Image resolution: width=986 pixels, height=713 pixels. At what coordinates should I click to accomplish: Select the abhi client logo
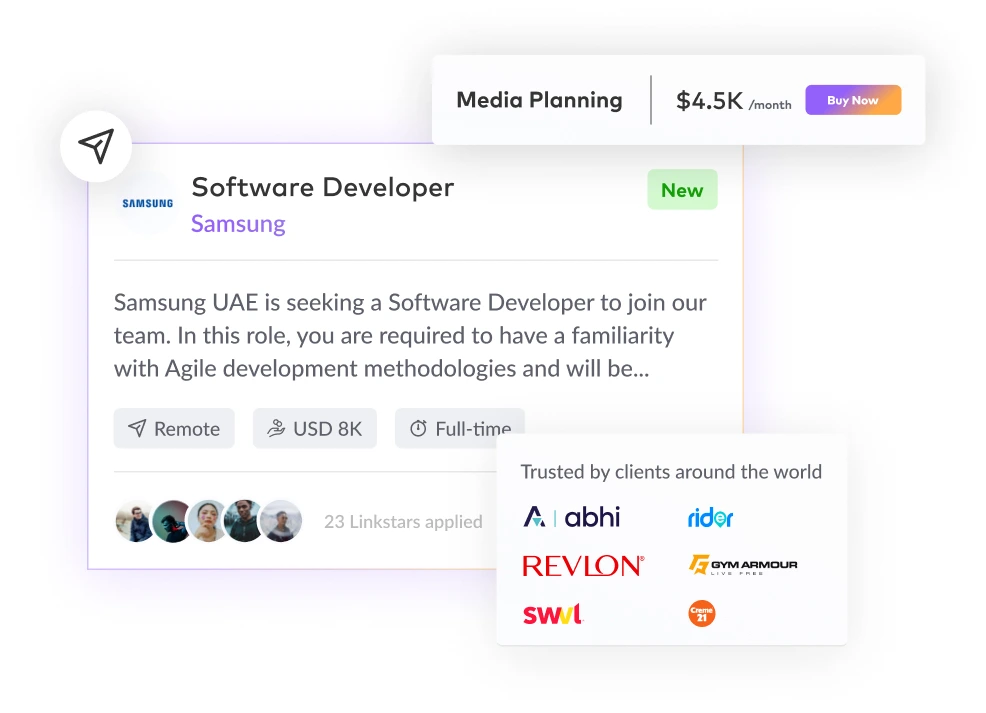570,517
